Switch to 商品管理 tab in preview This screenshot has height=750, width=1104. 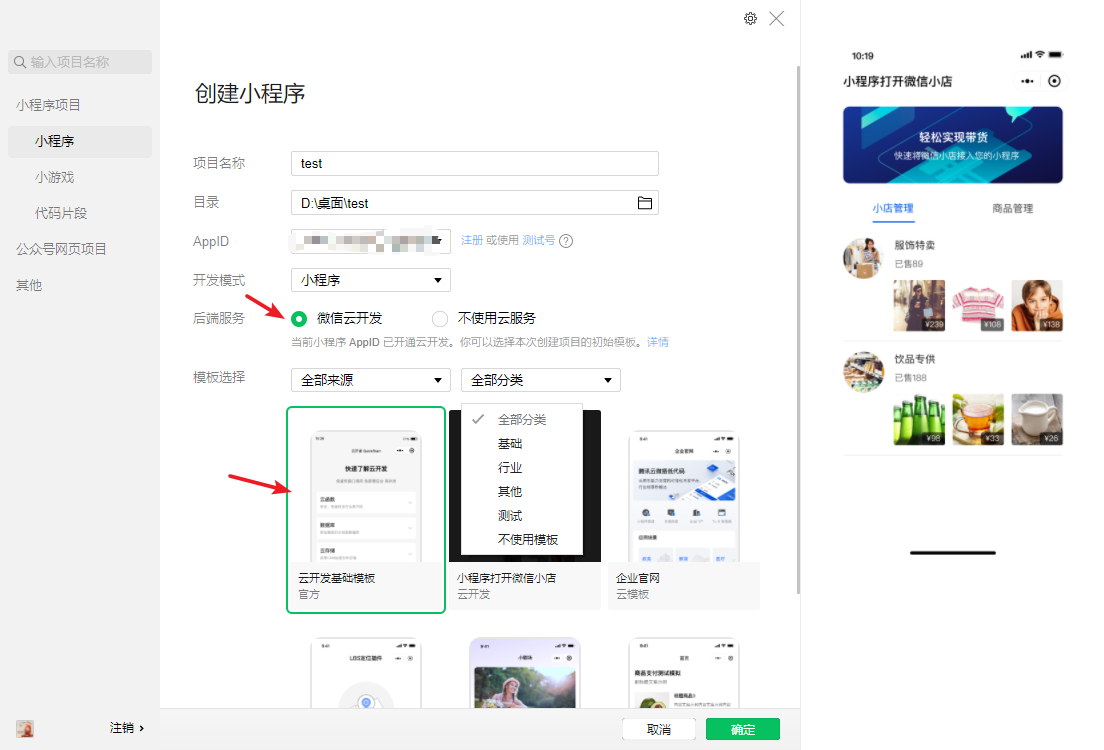1012,208
